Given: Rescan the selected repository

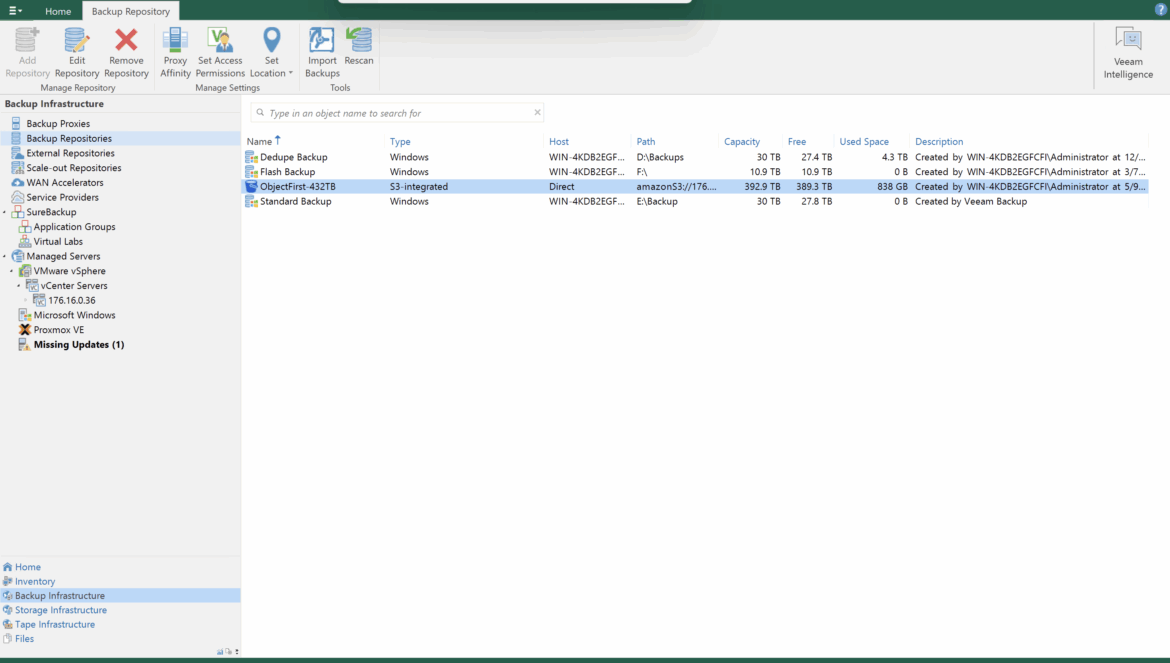Looking at the screenshot, I should [x=359, y=46].
